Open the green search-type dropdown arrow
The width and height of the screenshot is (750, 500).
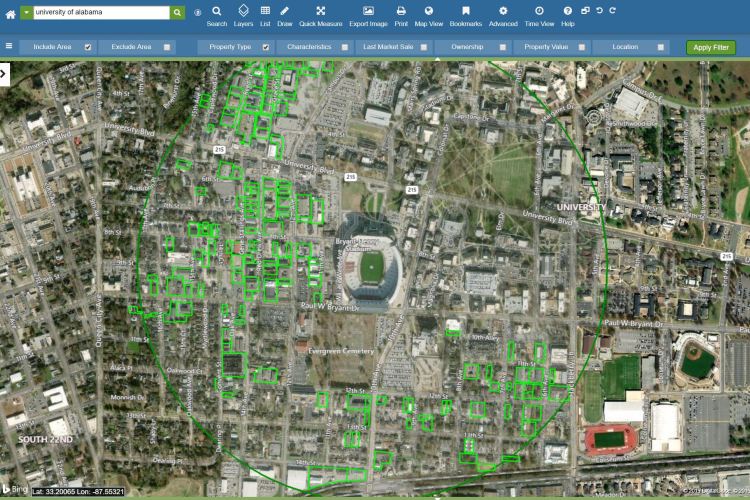26,12
